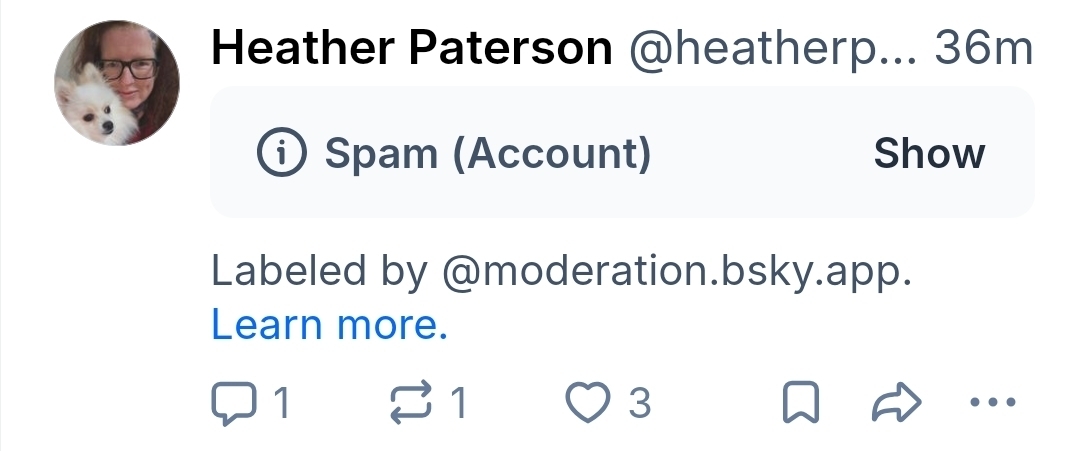Show the hidden spam-labeled content
Image resolution: width=1080 pixels, height=451 pixels.
pyautogui.click(x=929, y=153)
